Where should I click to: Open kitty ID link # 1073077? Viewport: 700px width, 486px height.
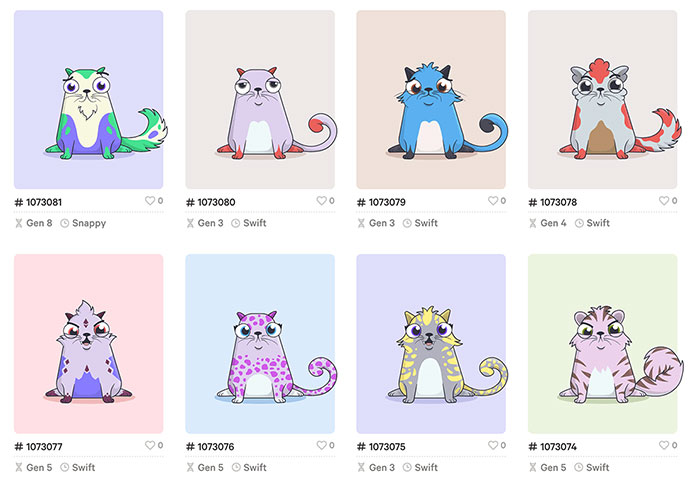[x=39, y=446]
